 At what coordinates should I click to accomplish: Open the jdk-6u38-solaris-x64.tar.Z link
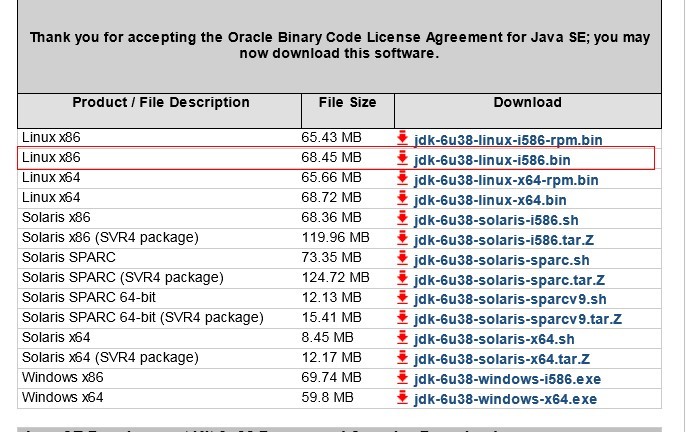tap(501, 359)
